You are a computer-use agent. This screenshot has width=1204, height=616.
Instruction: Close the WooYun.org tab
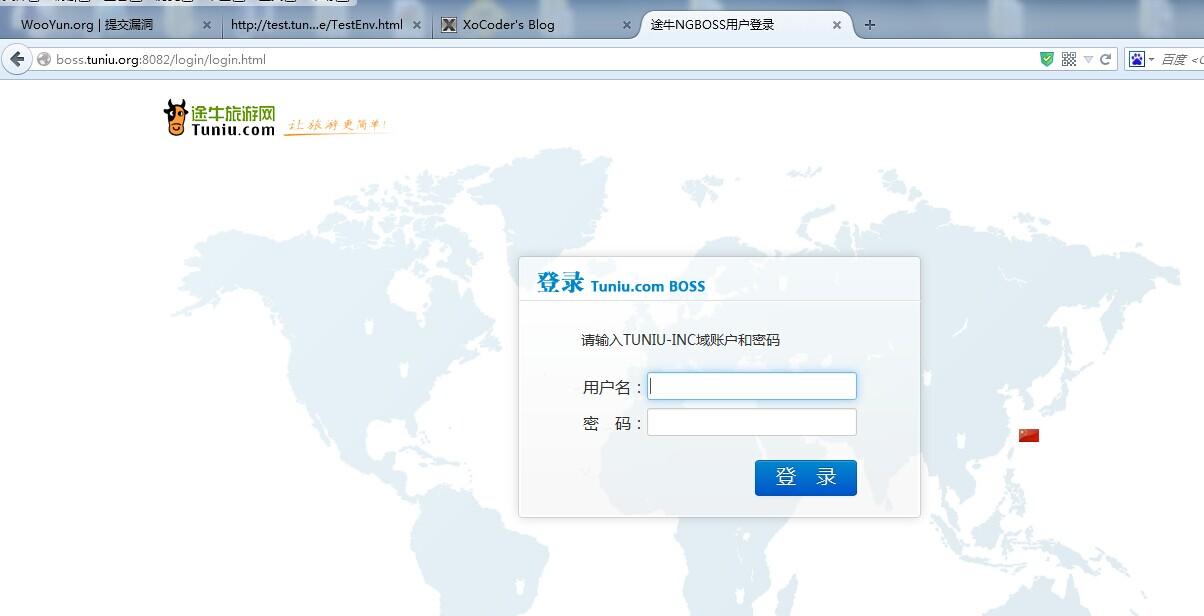pos(207,25)
